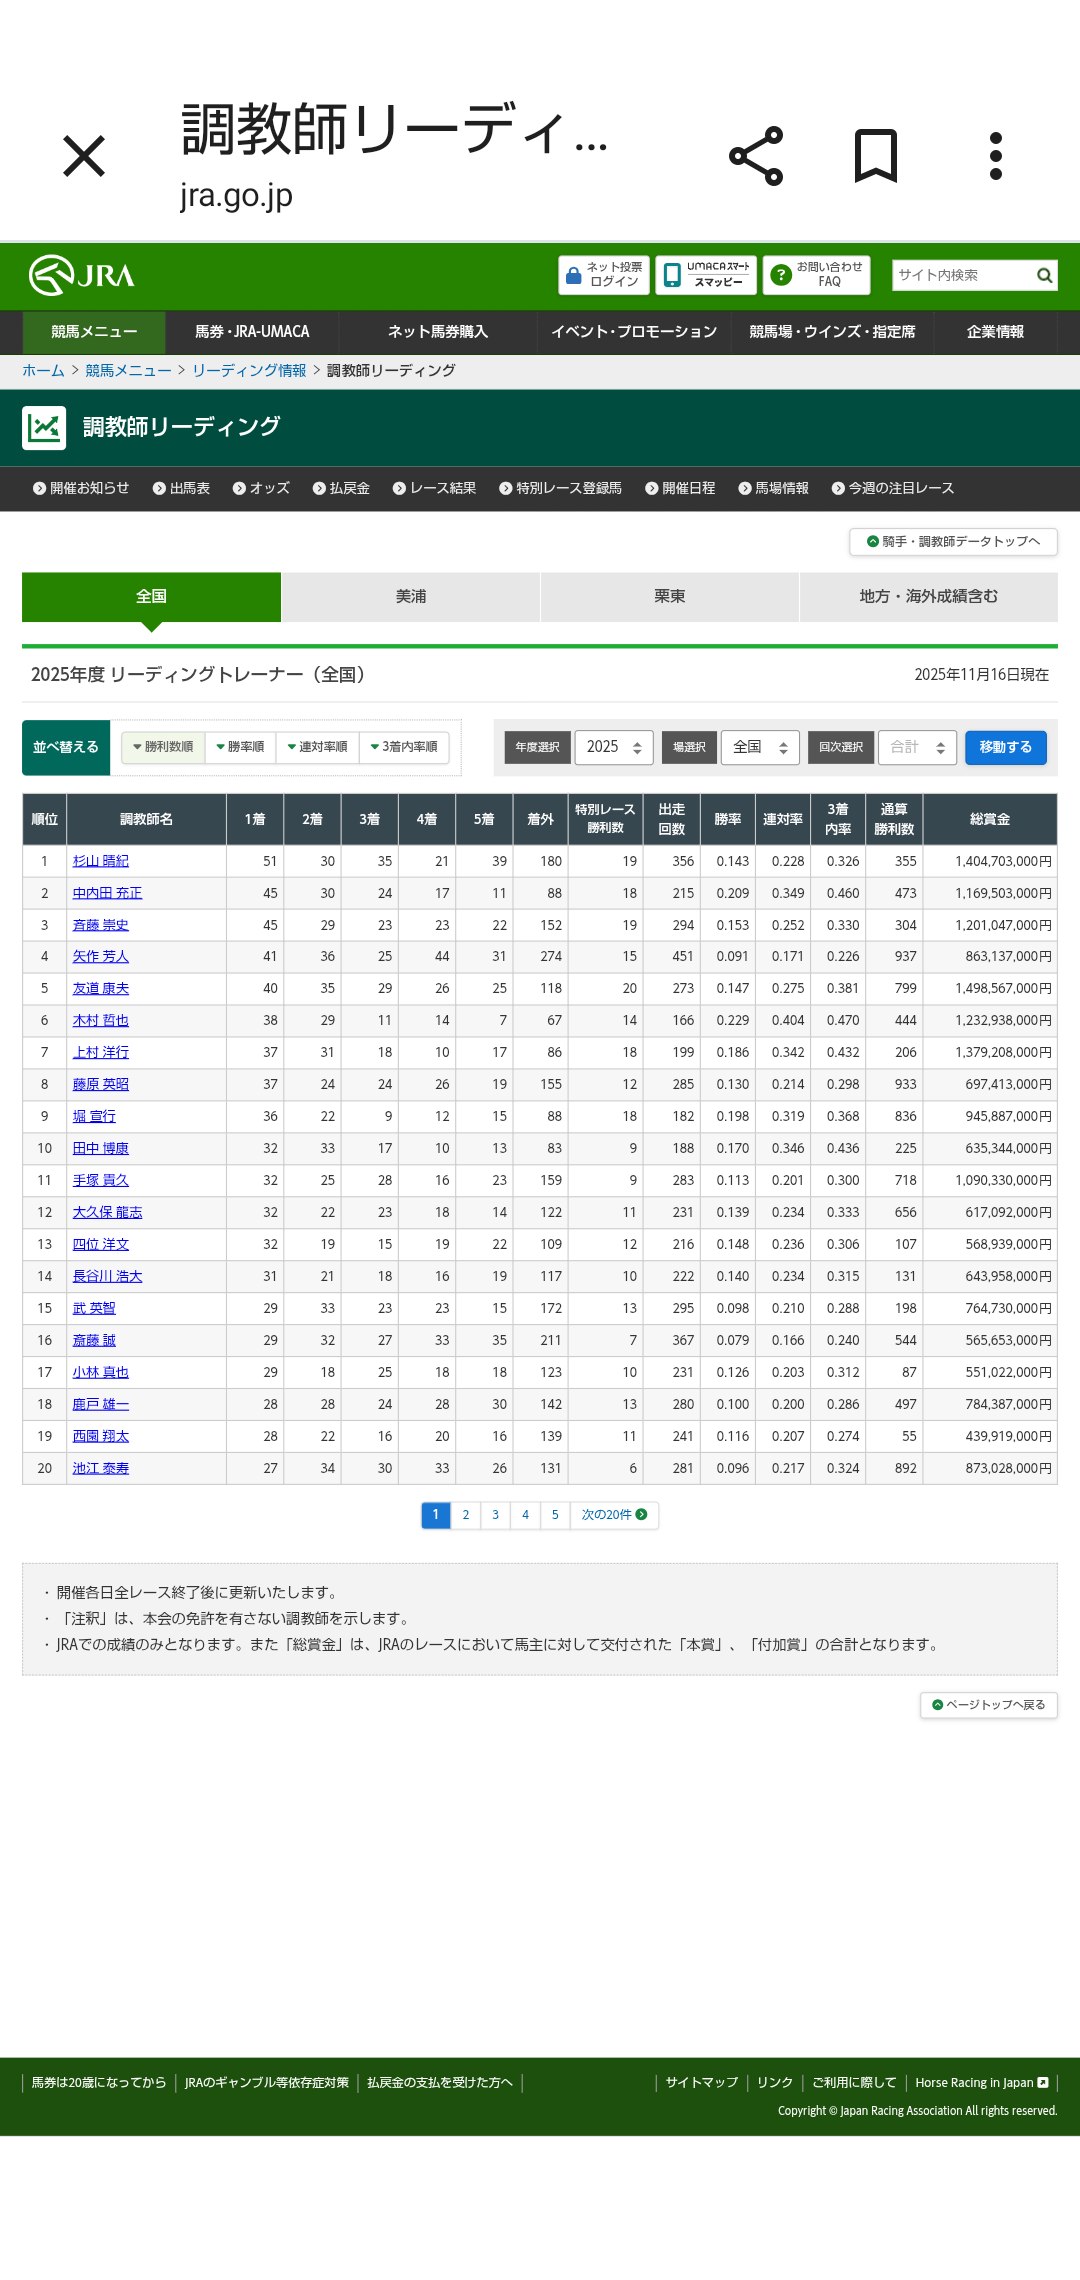Viewport: 1080px width, 2280px height.
Task: Sort by 勝利数順
Action: pos(163,747)
